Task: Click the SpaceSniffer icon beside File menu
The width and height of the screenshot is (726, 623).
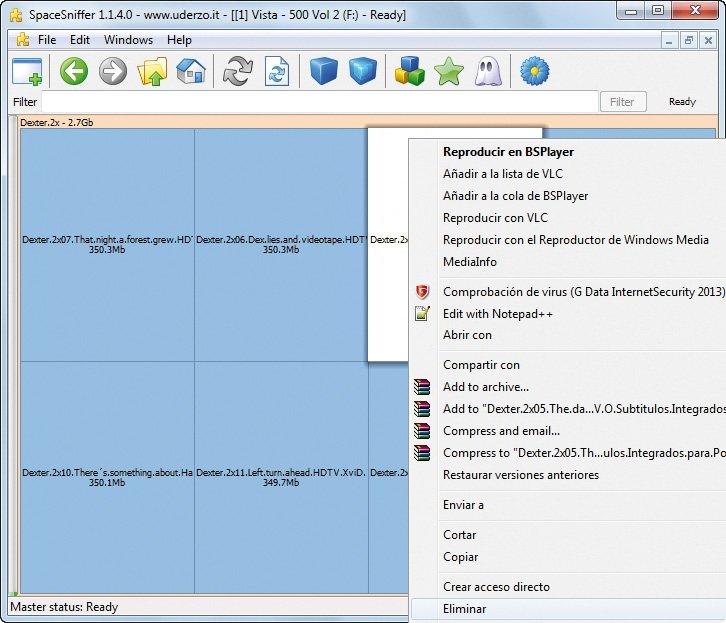Action: tap(23, 40)
